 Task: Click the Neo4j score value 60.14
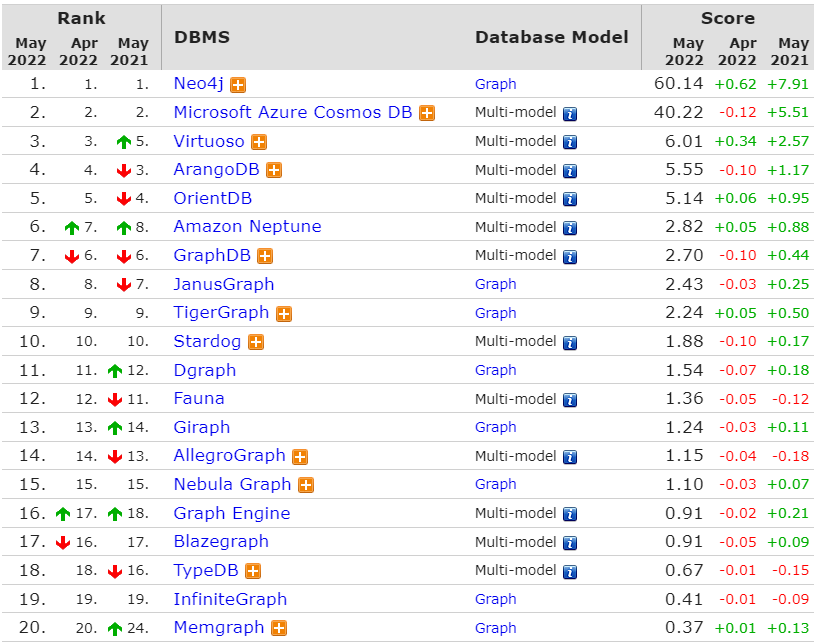pyautogui.click(x=678, y=83)
